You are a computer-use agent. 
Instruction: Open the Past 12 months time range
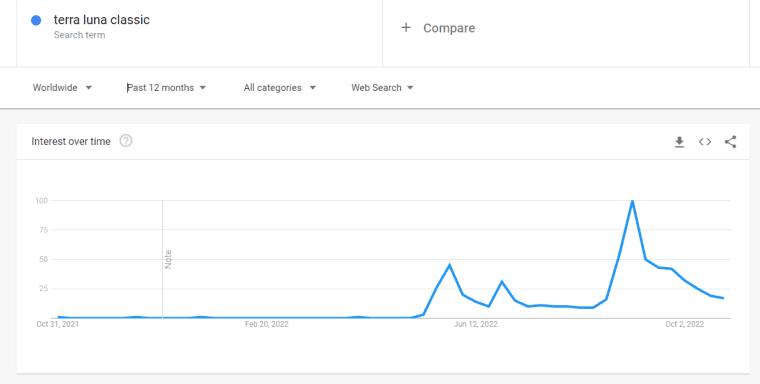(166, 88)
